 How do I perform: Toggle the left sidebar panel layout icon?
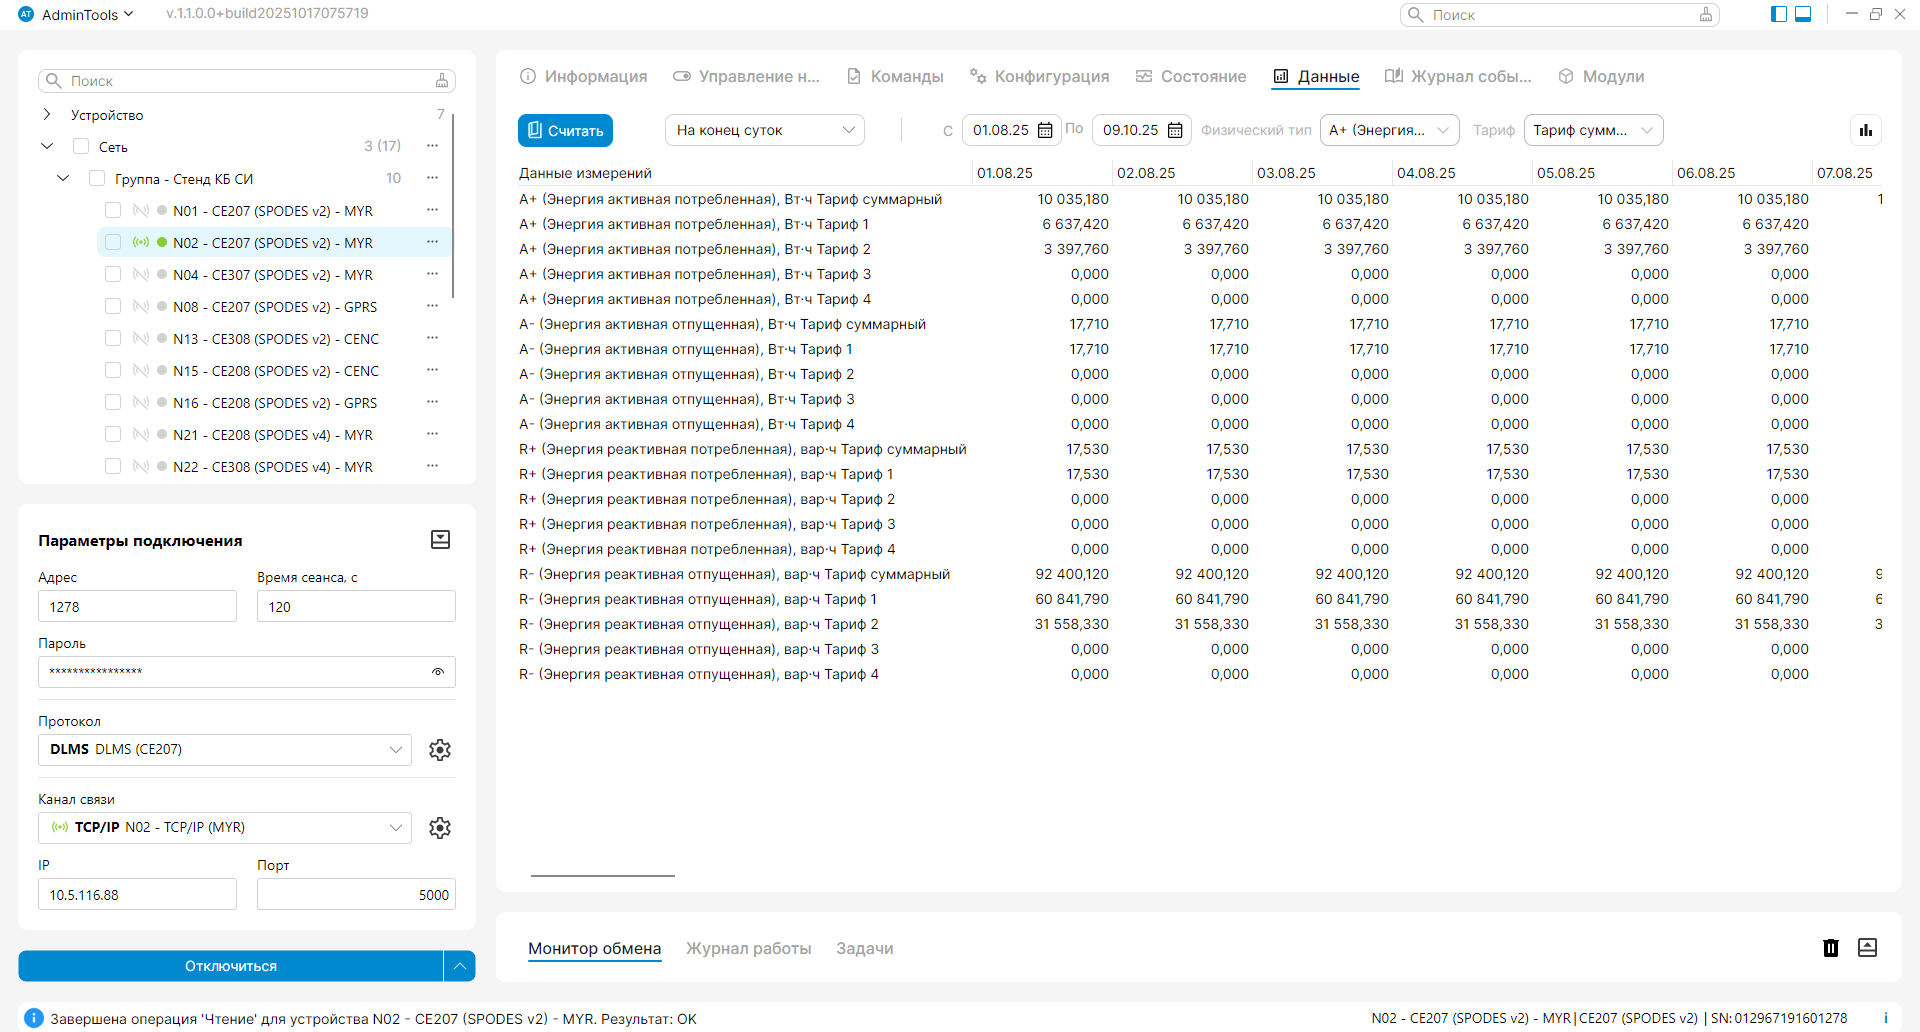pyautogui.click(x=1779, y=14)
